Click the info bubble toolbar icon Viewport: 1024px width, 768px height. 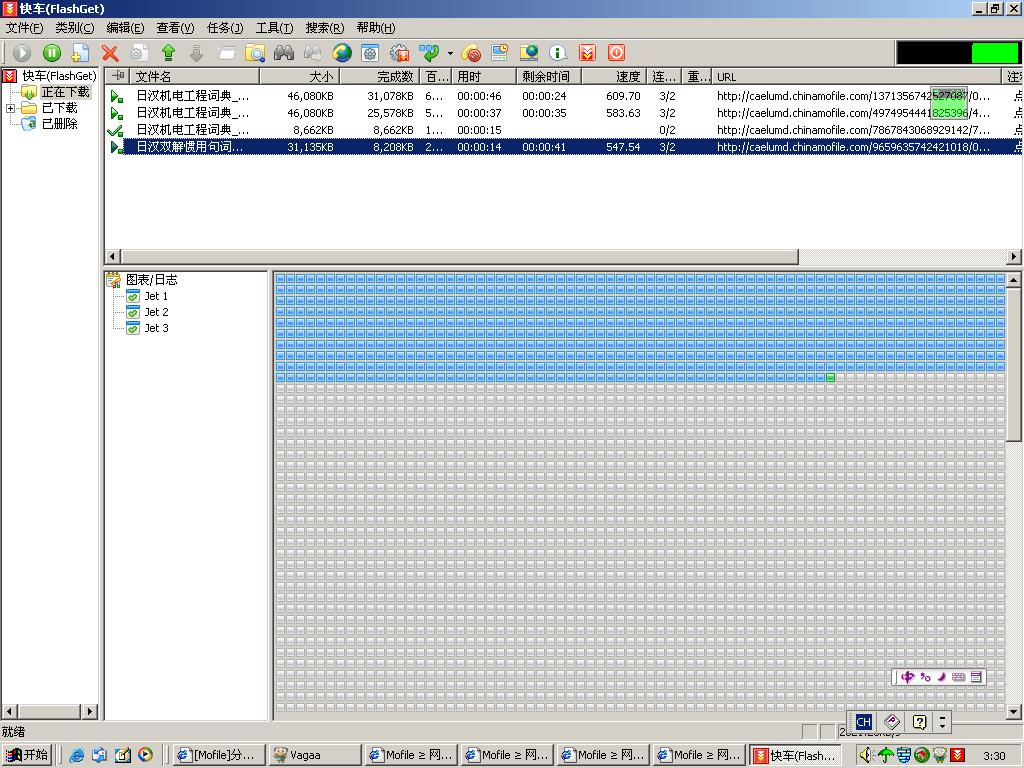(x=558, y=53)
